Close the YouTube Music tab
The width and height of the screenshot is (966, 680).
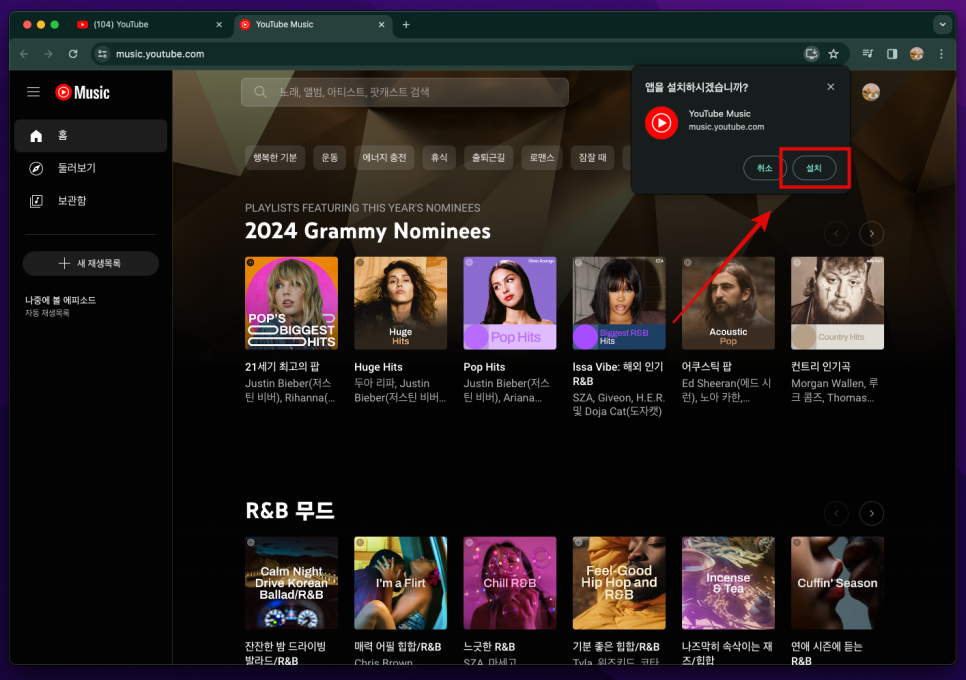coord(381,25)
